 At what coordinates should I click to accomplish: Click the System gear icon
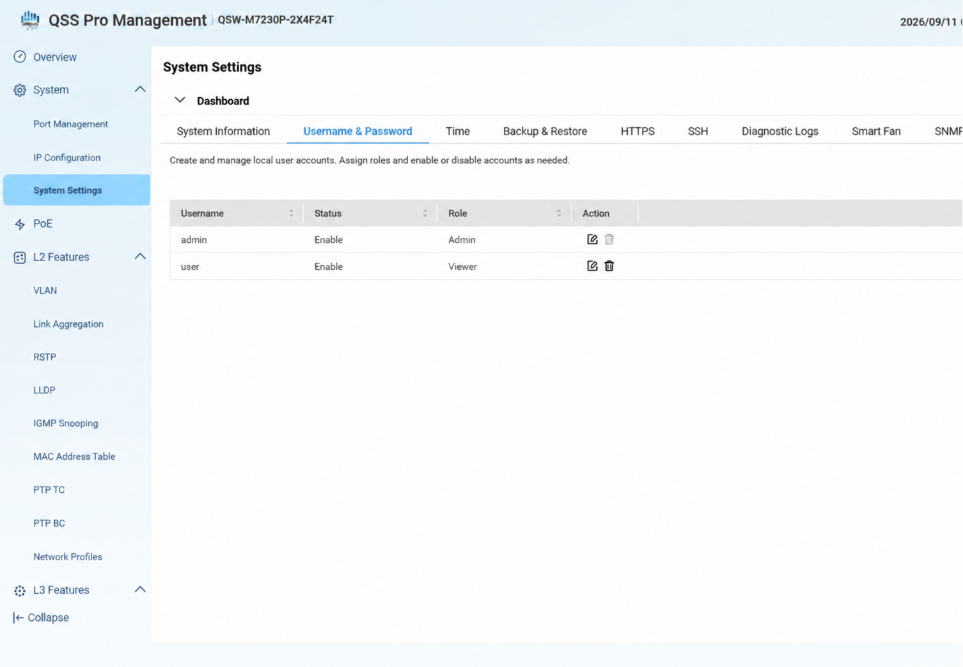point(20,90)
